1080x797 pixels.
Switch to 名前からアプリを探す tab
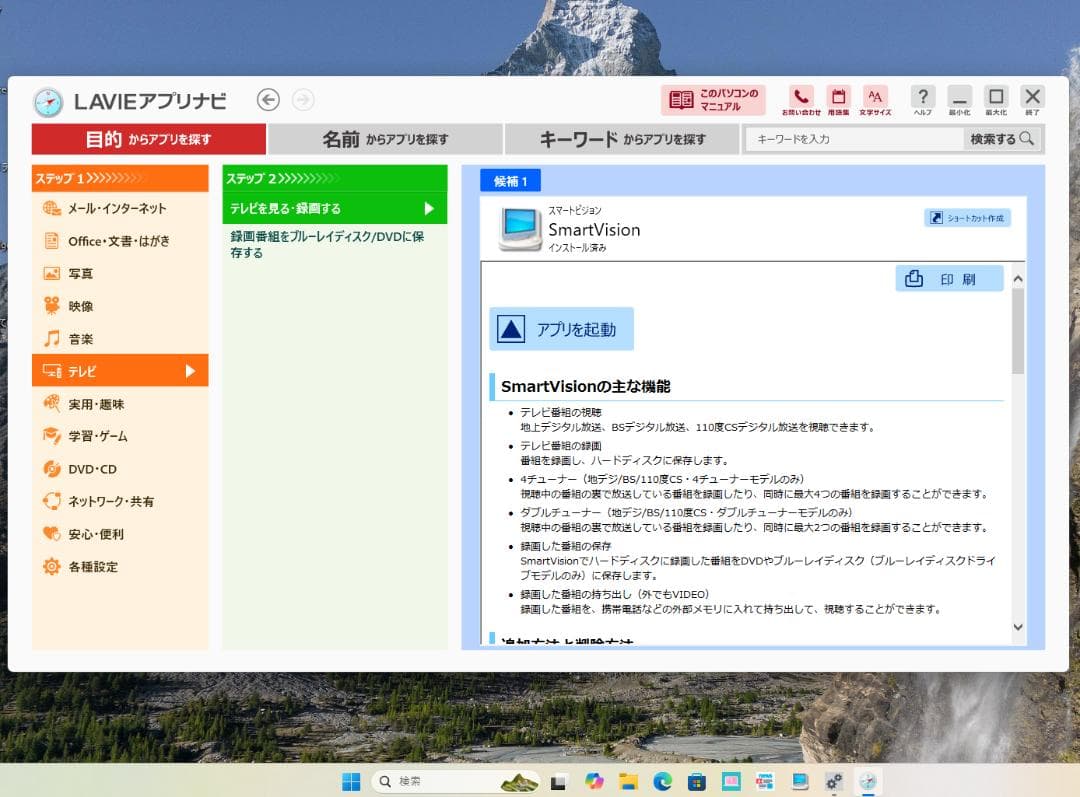[386, 139]
